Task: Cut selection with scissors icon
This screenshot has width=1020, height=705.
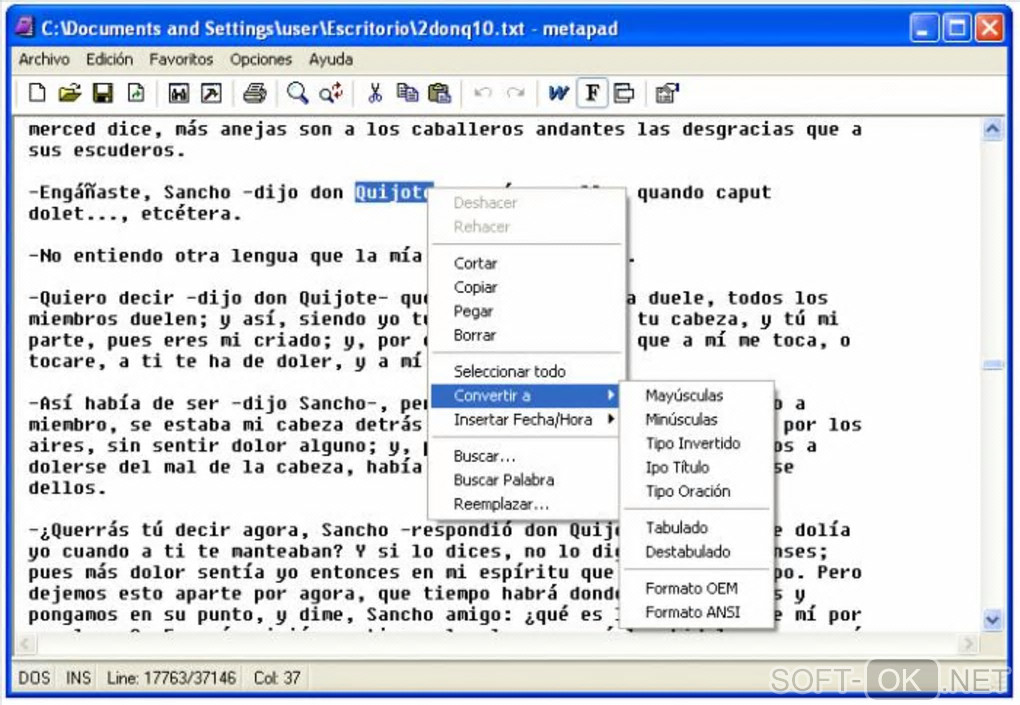Action: pos(375,94)
